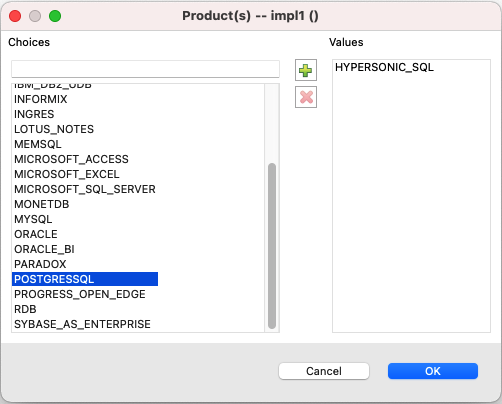Select MONETDB in the Choices list
502x404 pixels.
pyautogui.click(x=42, y=204)
